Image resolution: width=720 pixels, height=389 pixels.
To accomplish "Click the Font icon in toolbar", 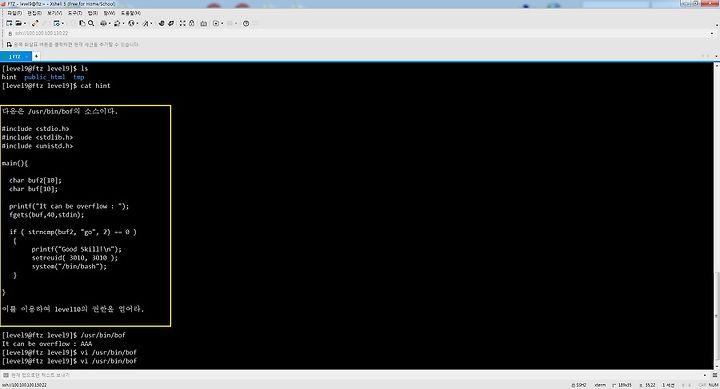I will point(146,23).
